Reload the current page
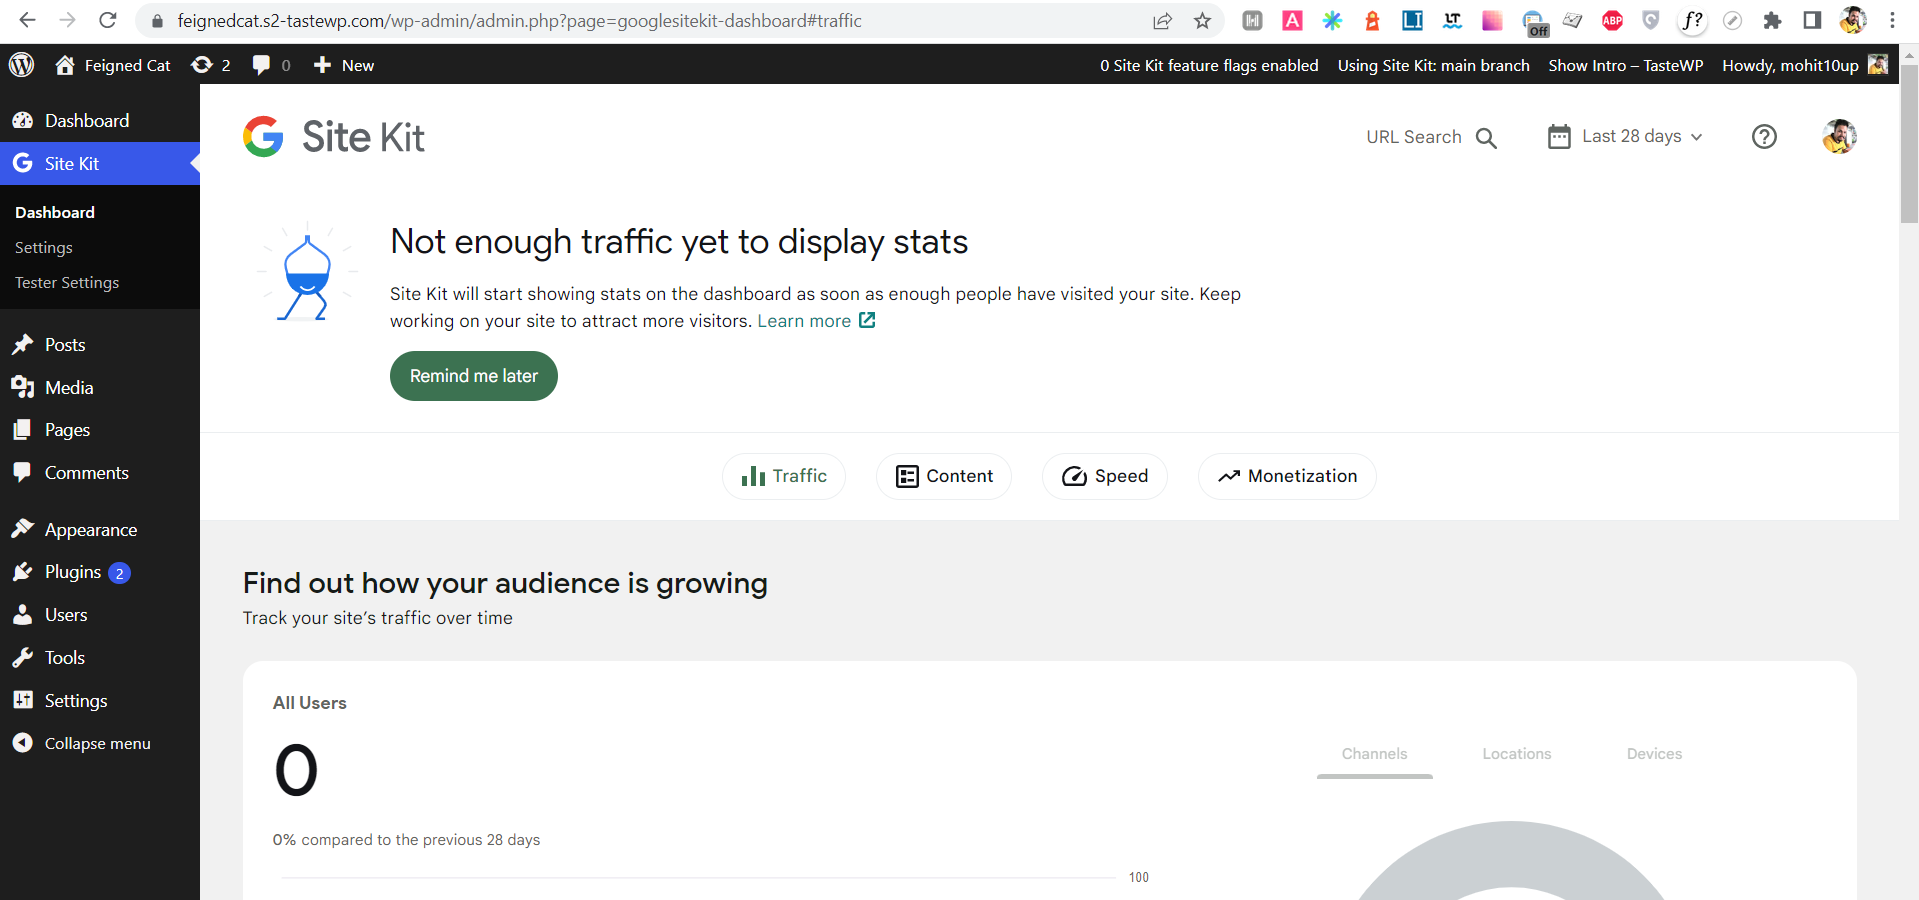The width and height of the screenshot is (1919, 900). point(108,20)
